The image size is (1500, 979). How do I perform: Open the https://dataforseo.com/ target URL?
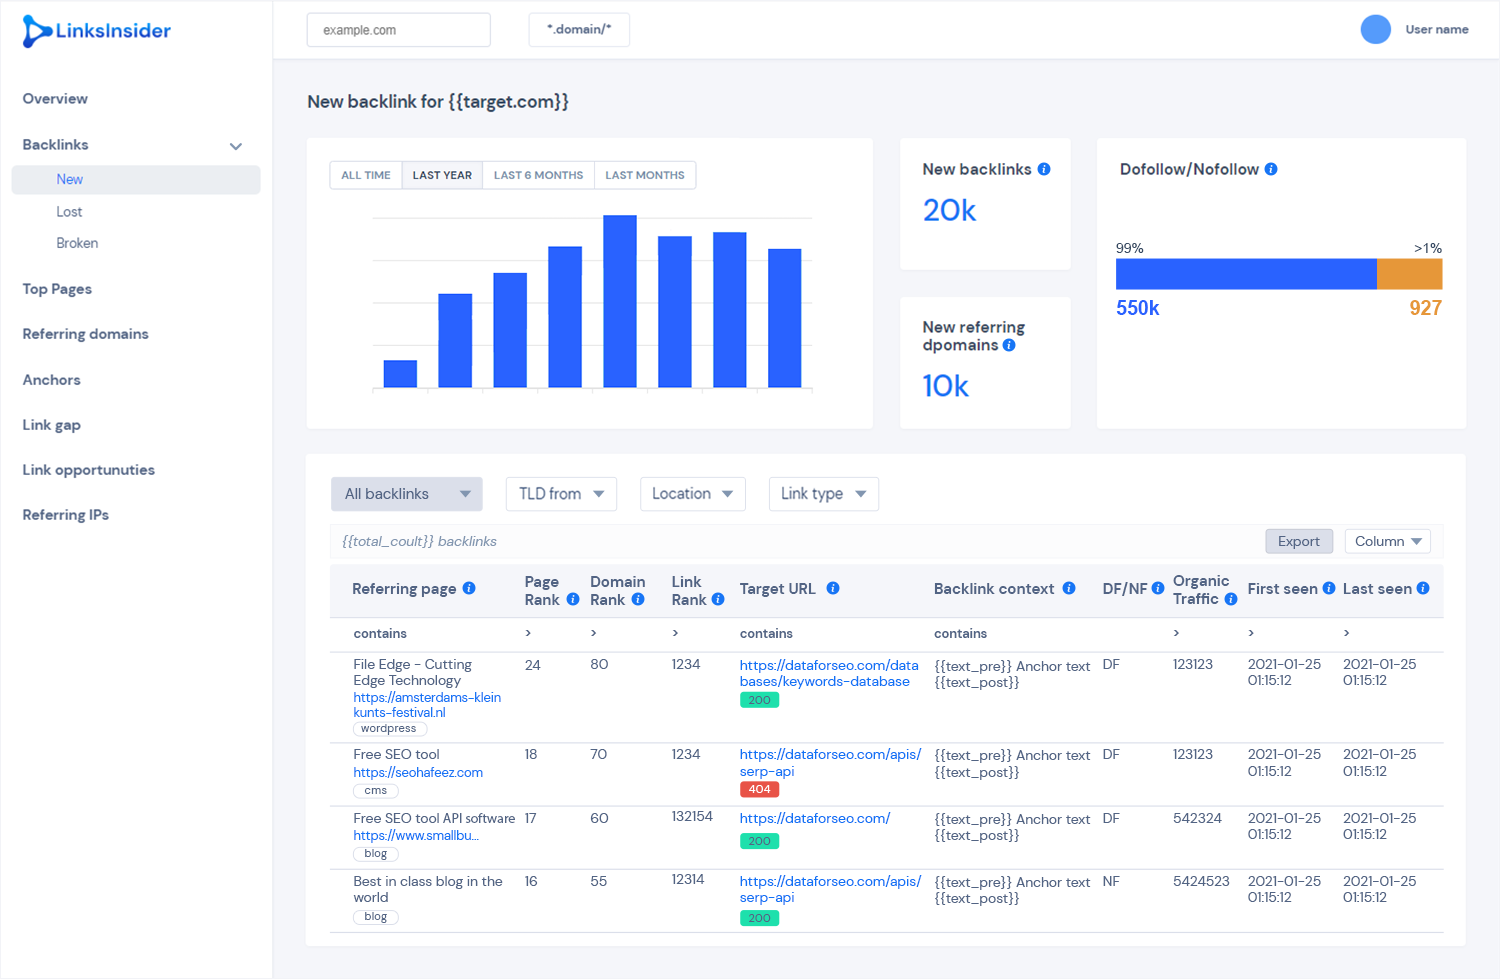pos(815,818)
